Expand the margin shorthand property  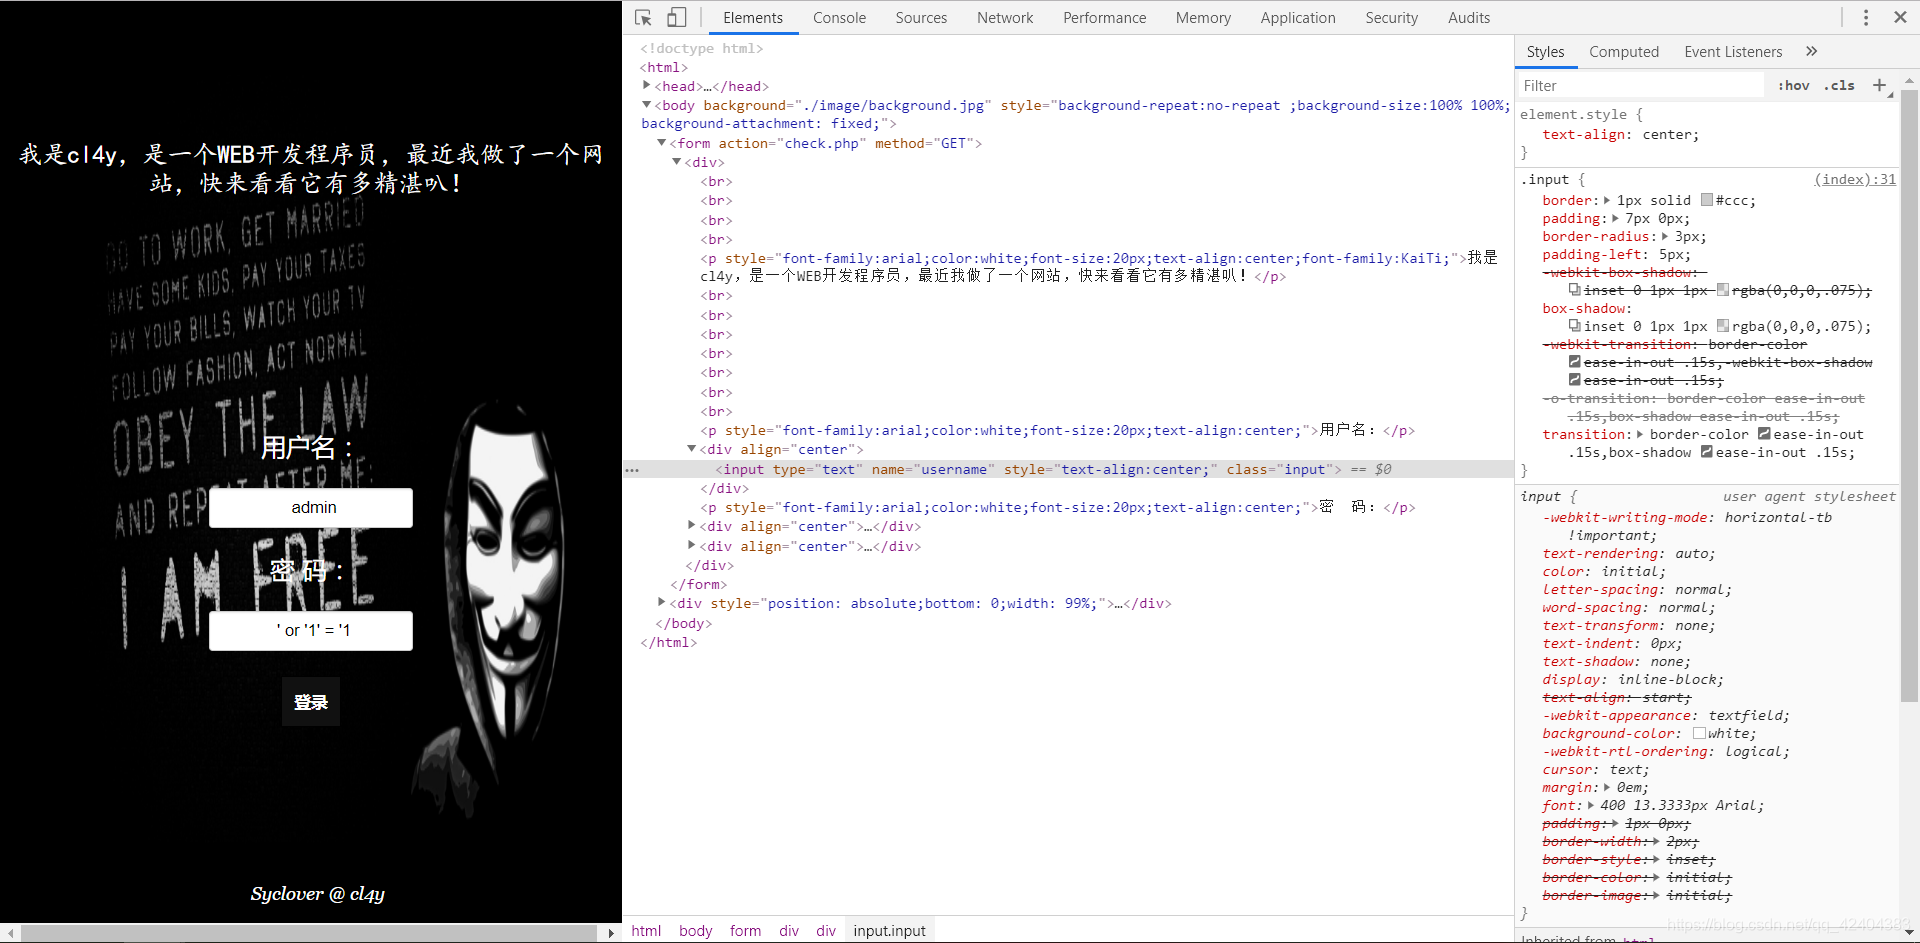pos(1607,787)
